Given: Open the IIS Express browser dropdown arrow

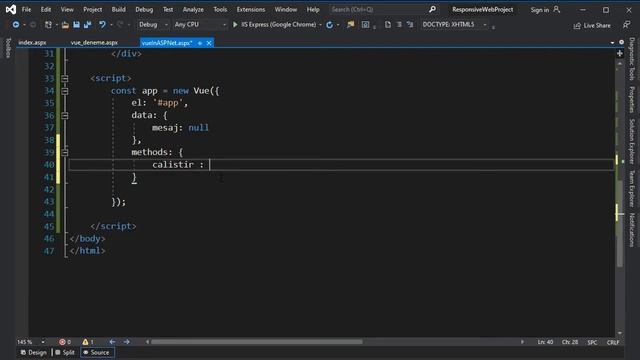Looking at the screenshot, I should [x=320, y=25].
